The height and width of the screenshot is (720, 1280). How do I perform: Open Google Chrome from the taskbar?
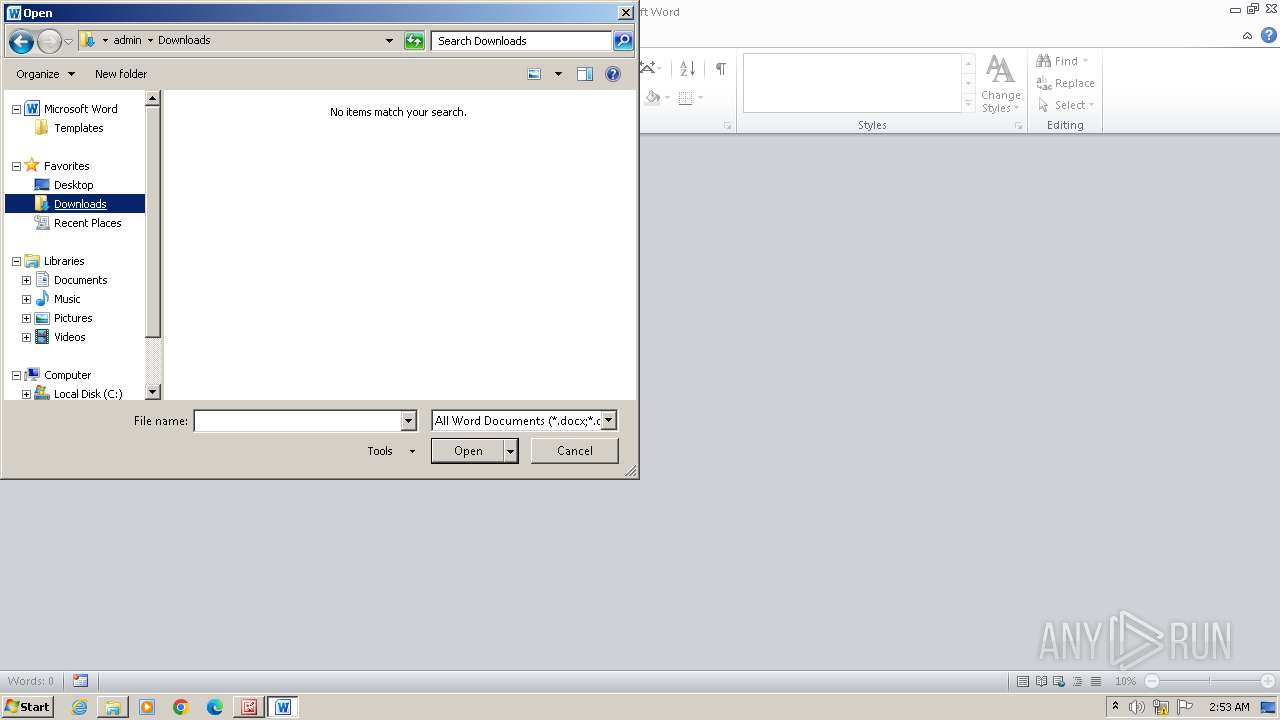click(x=181, y=707)
